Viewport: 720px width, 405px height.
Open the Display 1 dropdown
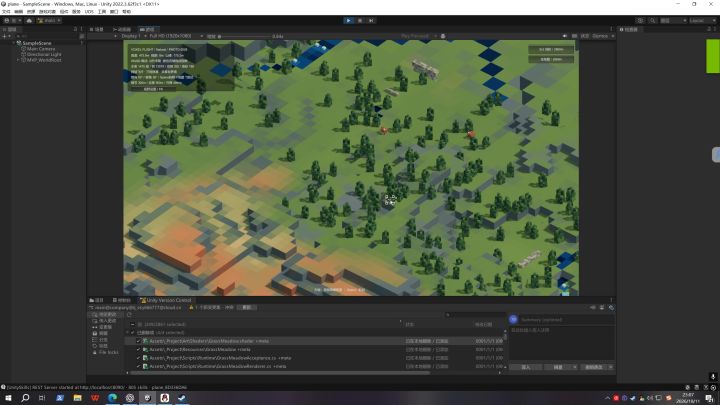131,36
